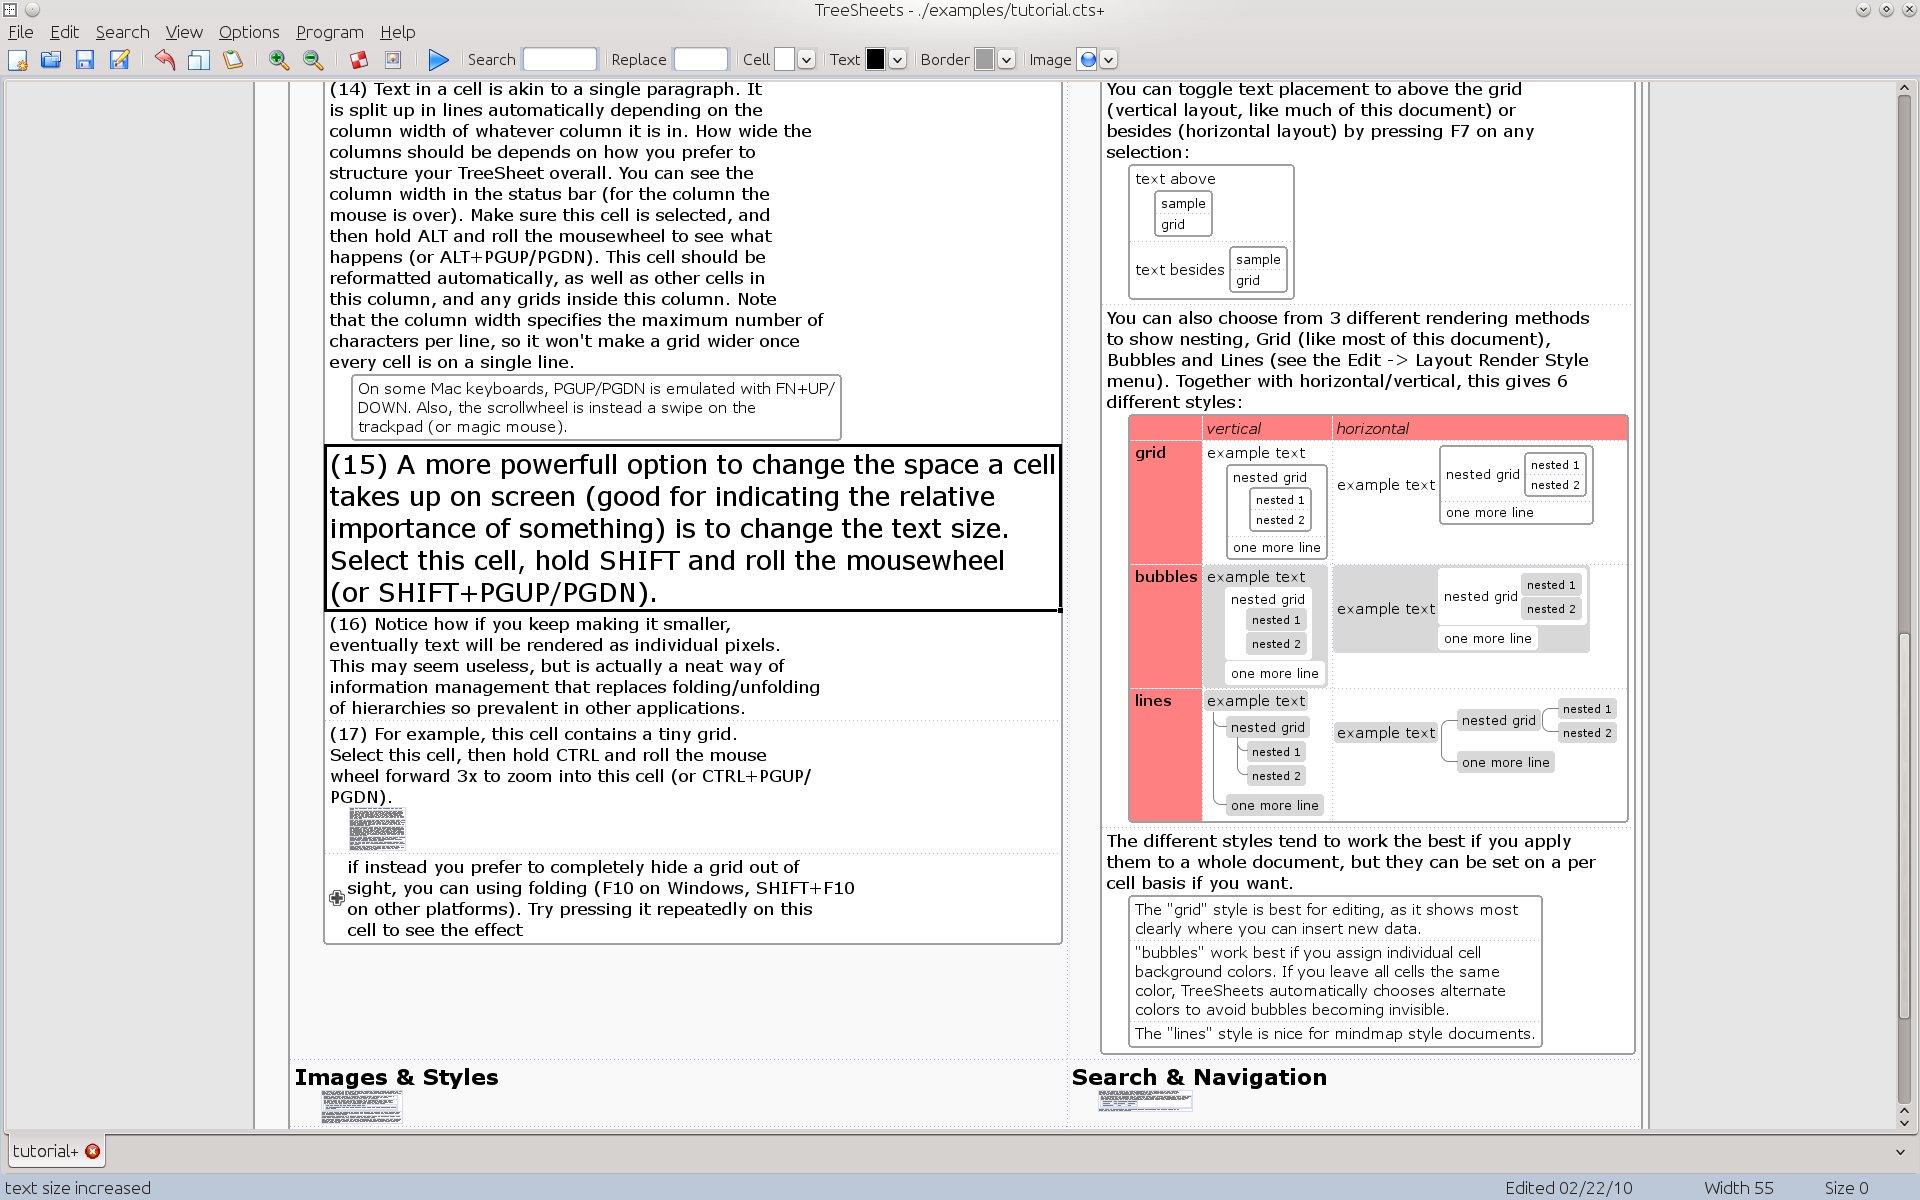Select the 'vertical' header cell
Viewport: 1920px width, 1200px height.
pos(1267,428)
